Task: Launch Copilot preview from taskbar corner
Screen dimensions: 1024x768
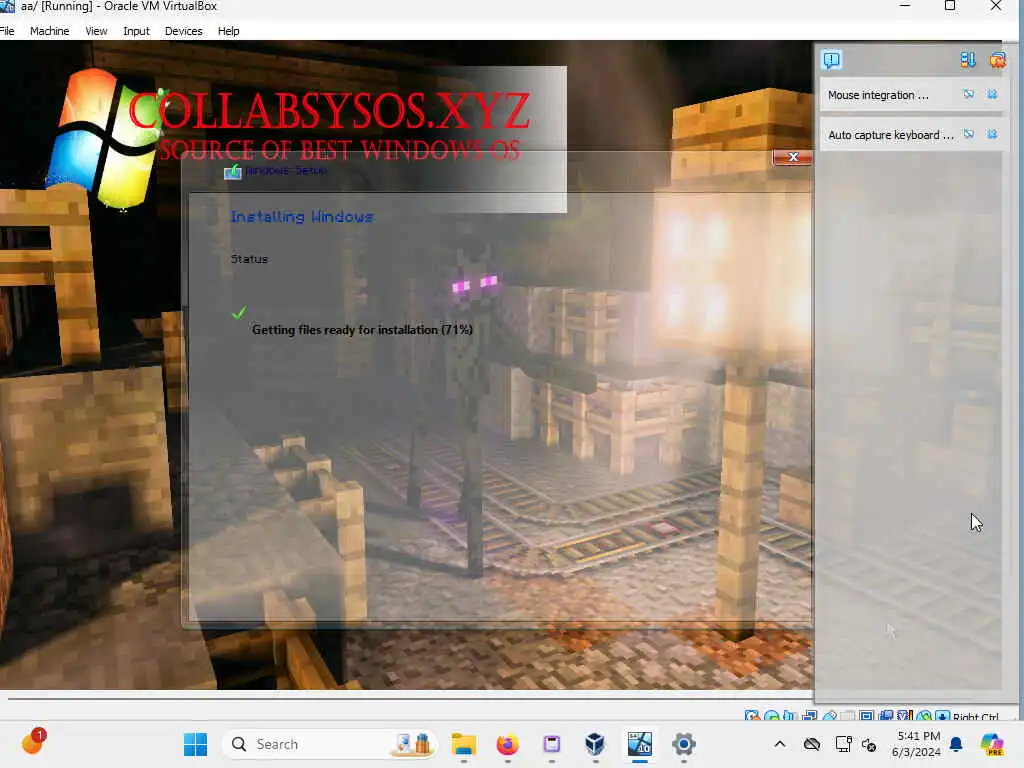Action: pos(993,744)
